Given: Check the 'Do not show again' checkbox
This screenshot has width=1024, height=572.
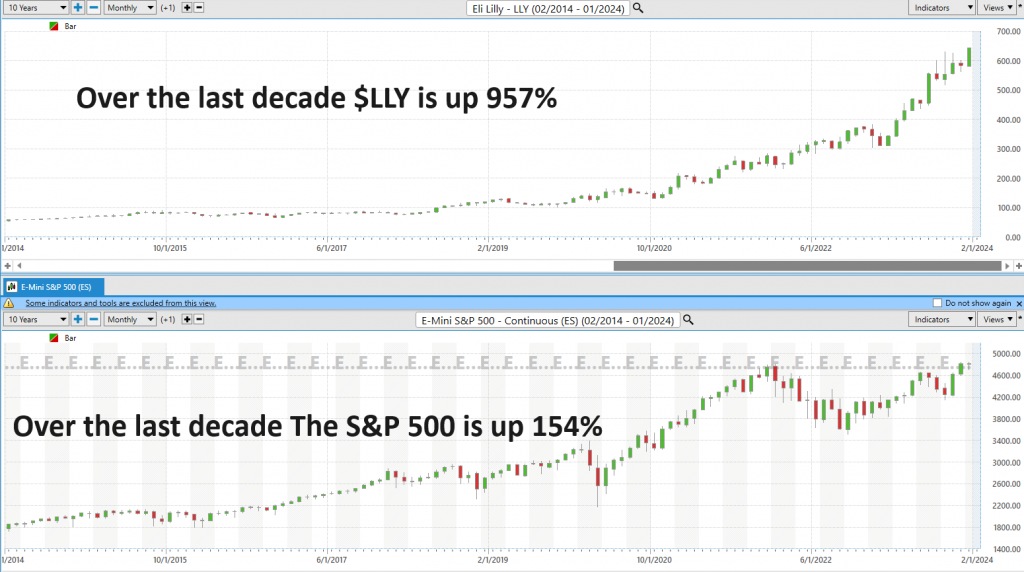Looking at the screenshot, I should point(937,303).
